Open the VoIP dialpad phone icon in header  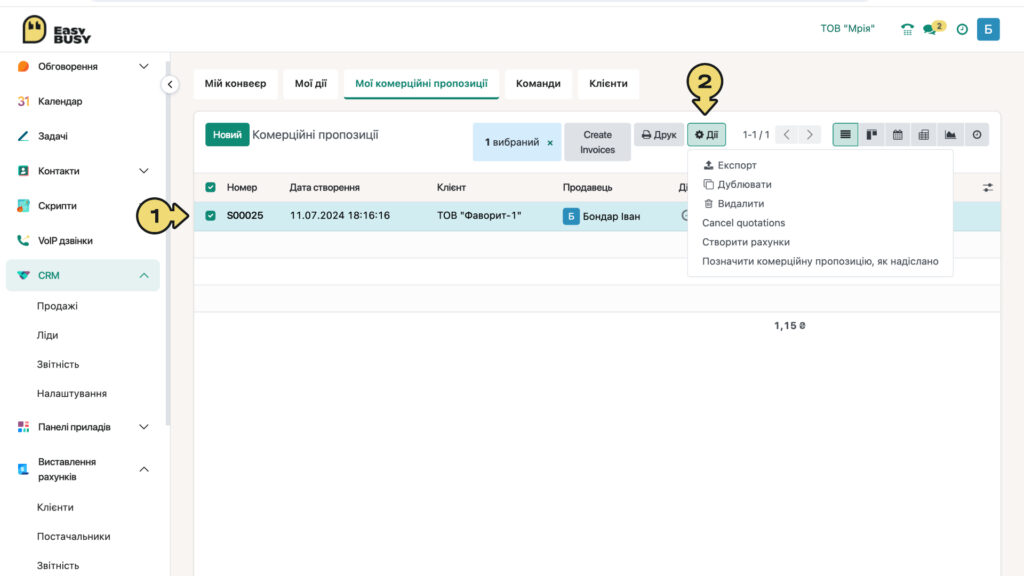(x=907, y=29)
